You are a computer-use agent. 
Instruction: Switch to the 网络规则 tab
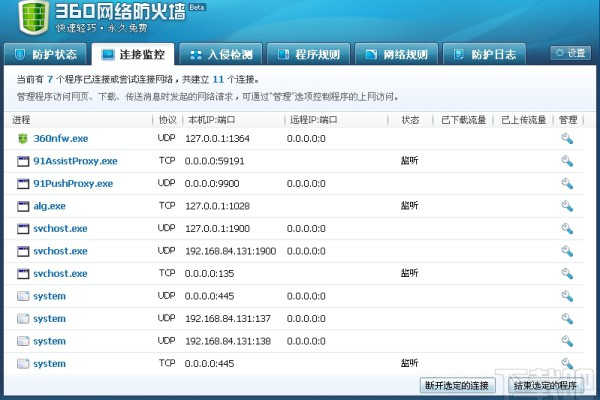(396, 54)
